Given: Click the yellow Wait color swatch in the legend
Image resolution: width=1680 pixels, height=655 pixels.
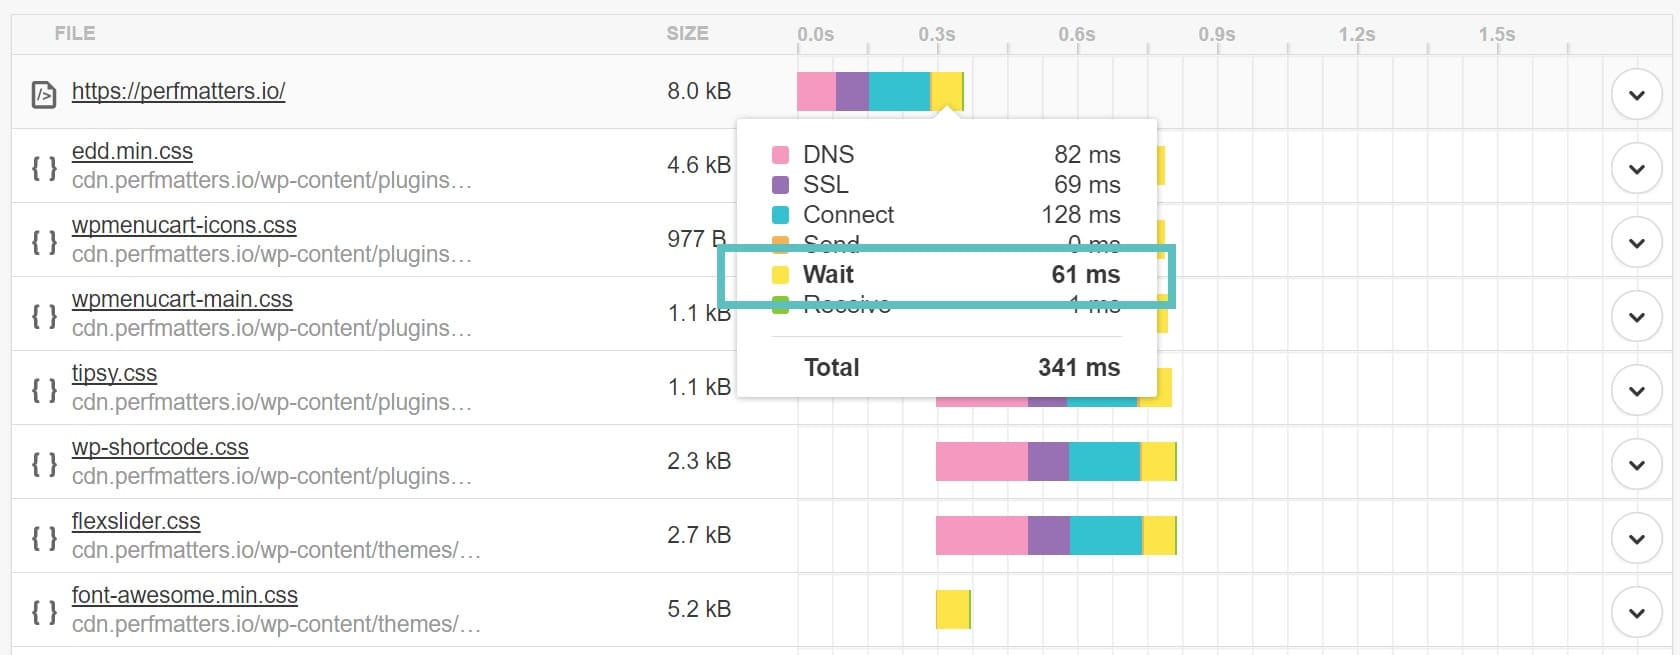Looking at the screenshot, I should 781,275.
